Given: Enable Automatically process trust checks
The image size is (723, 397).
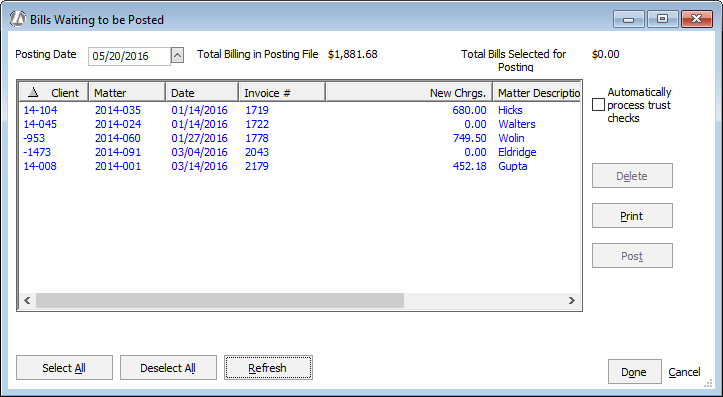Looking at the screenshot, I should click(x=598, y=105).
